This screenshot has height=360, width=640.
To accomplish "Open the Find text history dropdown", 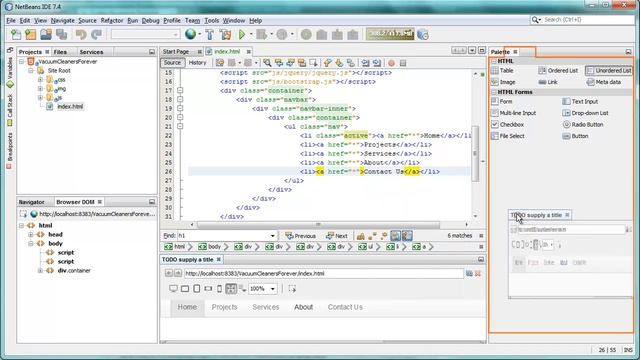I will 273,236.
